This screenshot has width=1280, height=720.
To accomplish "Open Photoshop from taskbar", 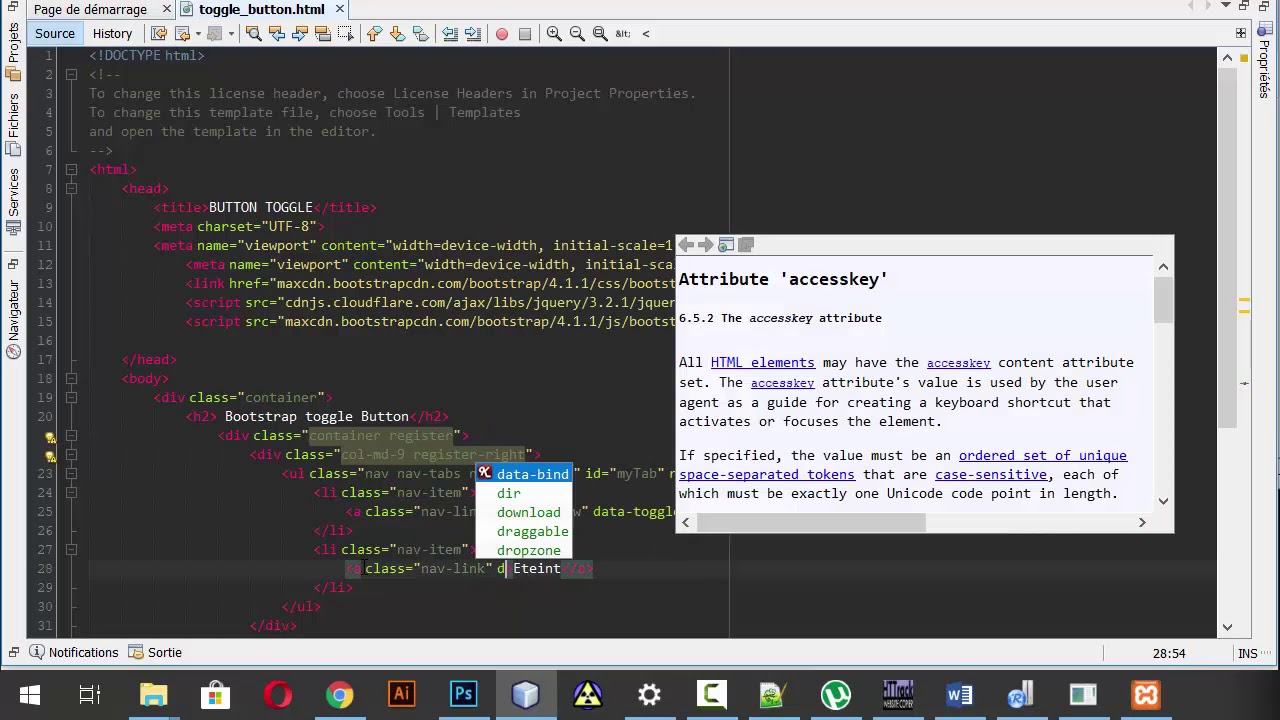I will (464, 695).
